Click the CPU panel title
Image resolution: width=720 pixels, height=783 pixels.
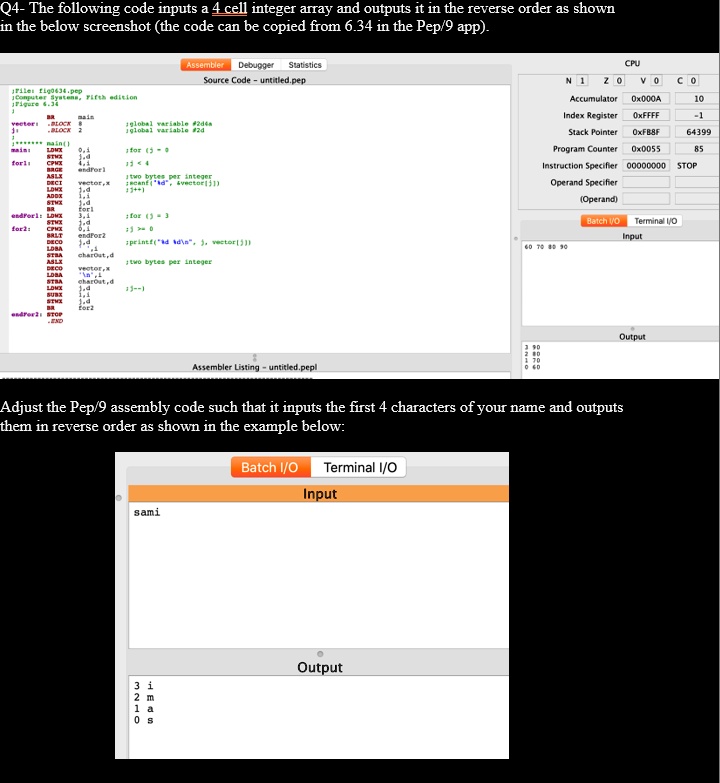pyautogui.click(x=632, y=63)
